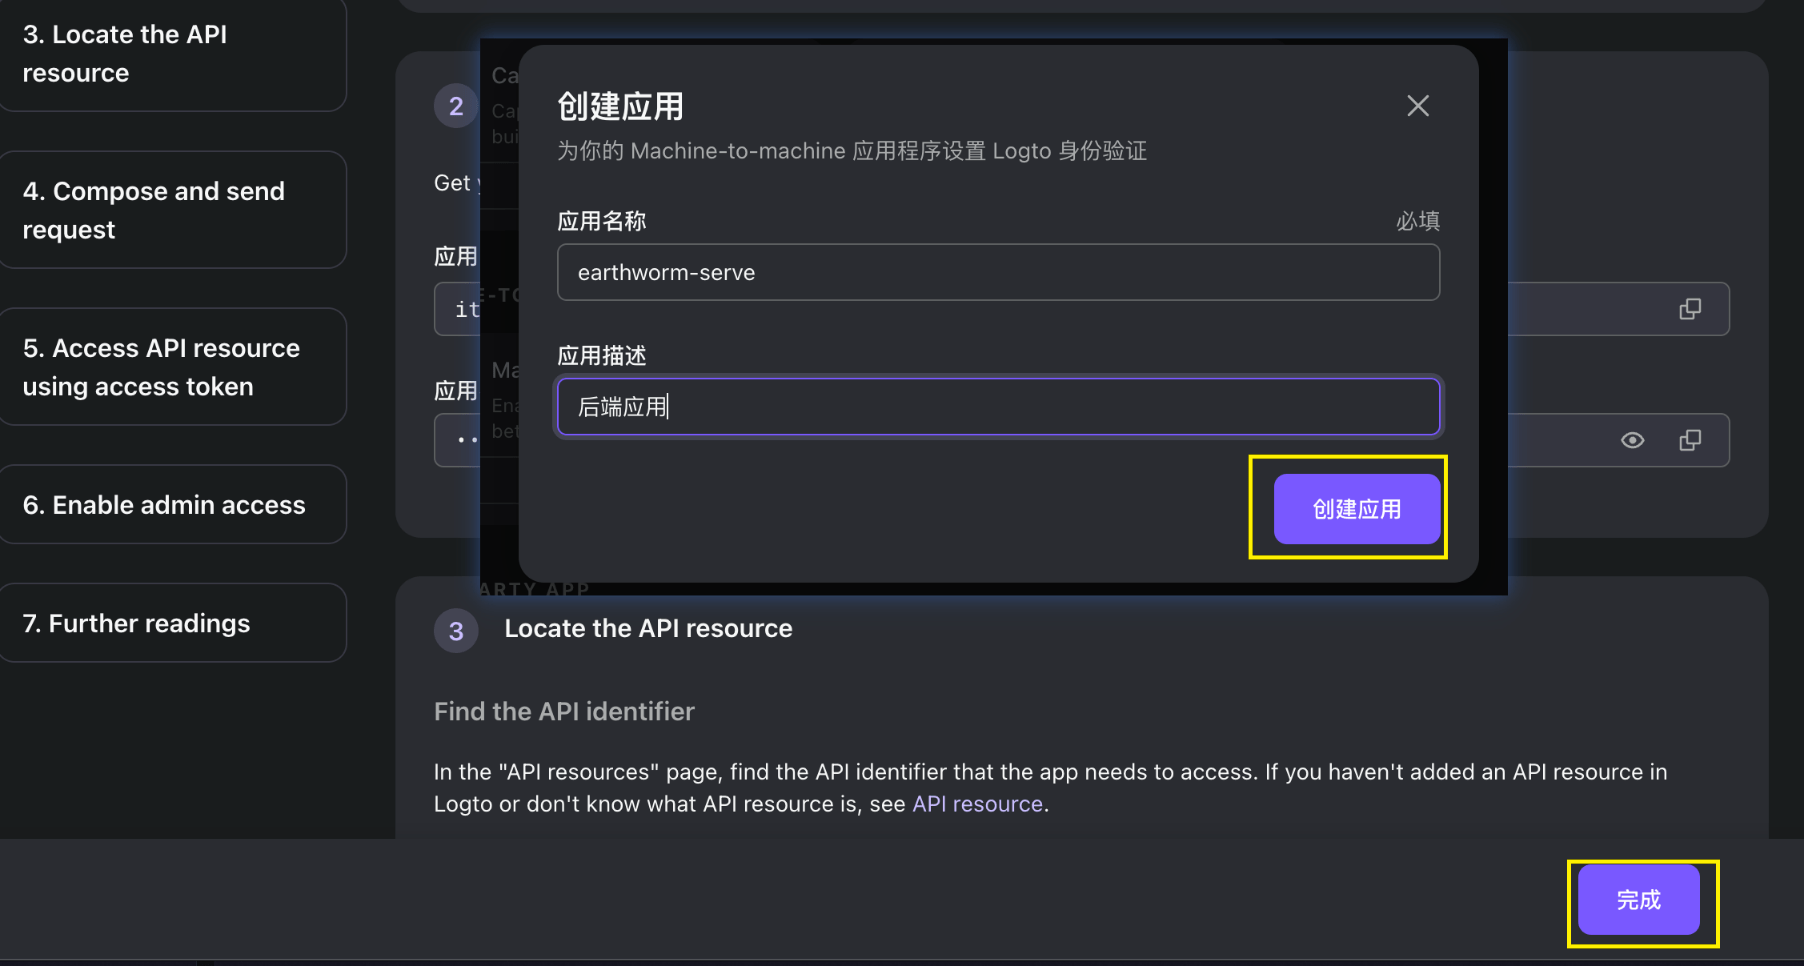This screenshot has width=1804, height=966.
Task: Click the 应用描述 field containing 后端应用
Action: 998,407
